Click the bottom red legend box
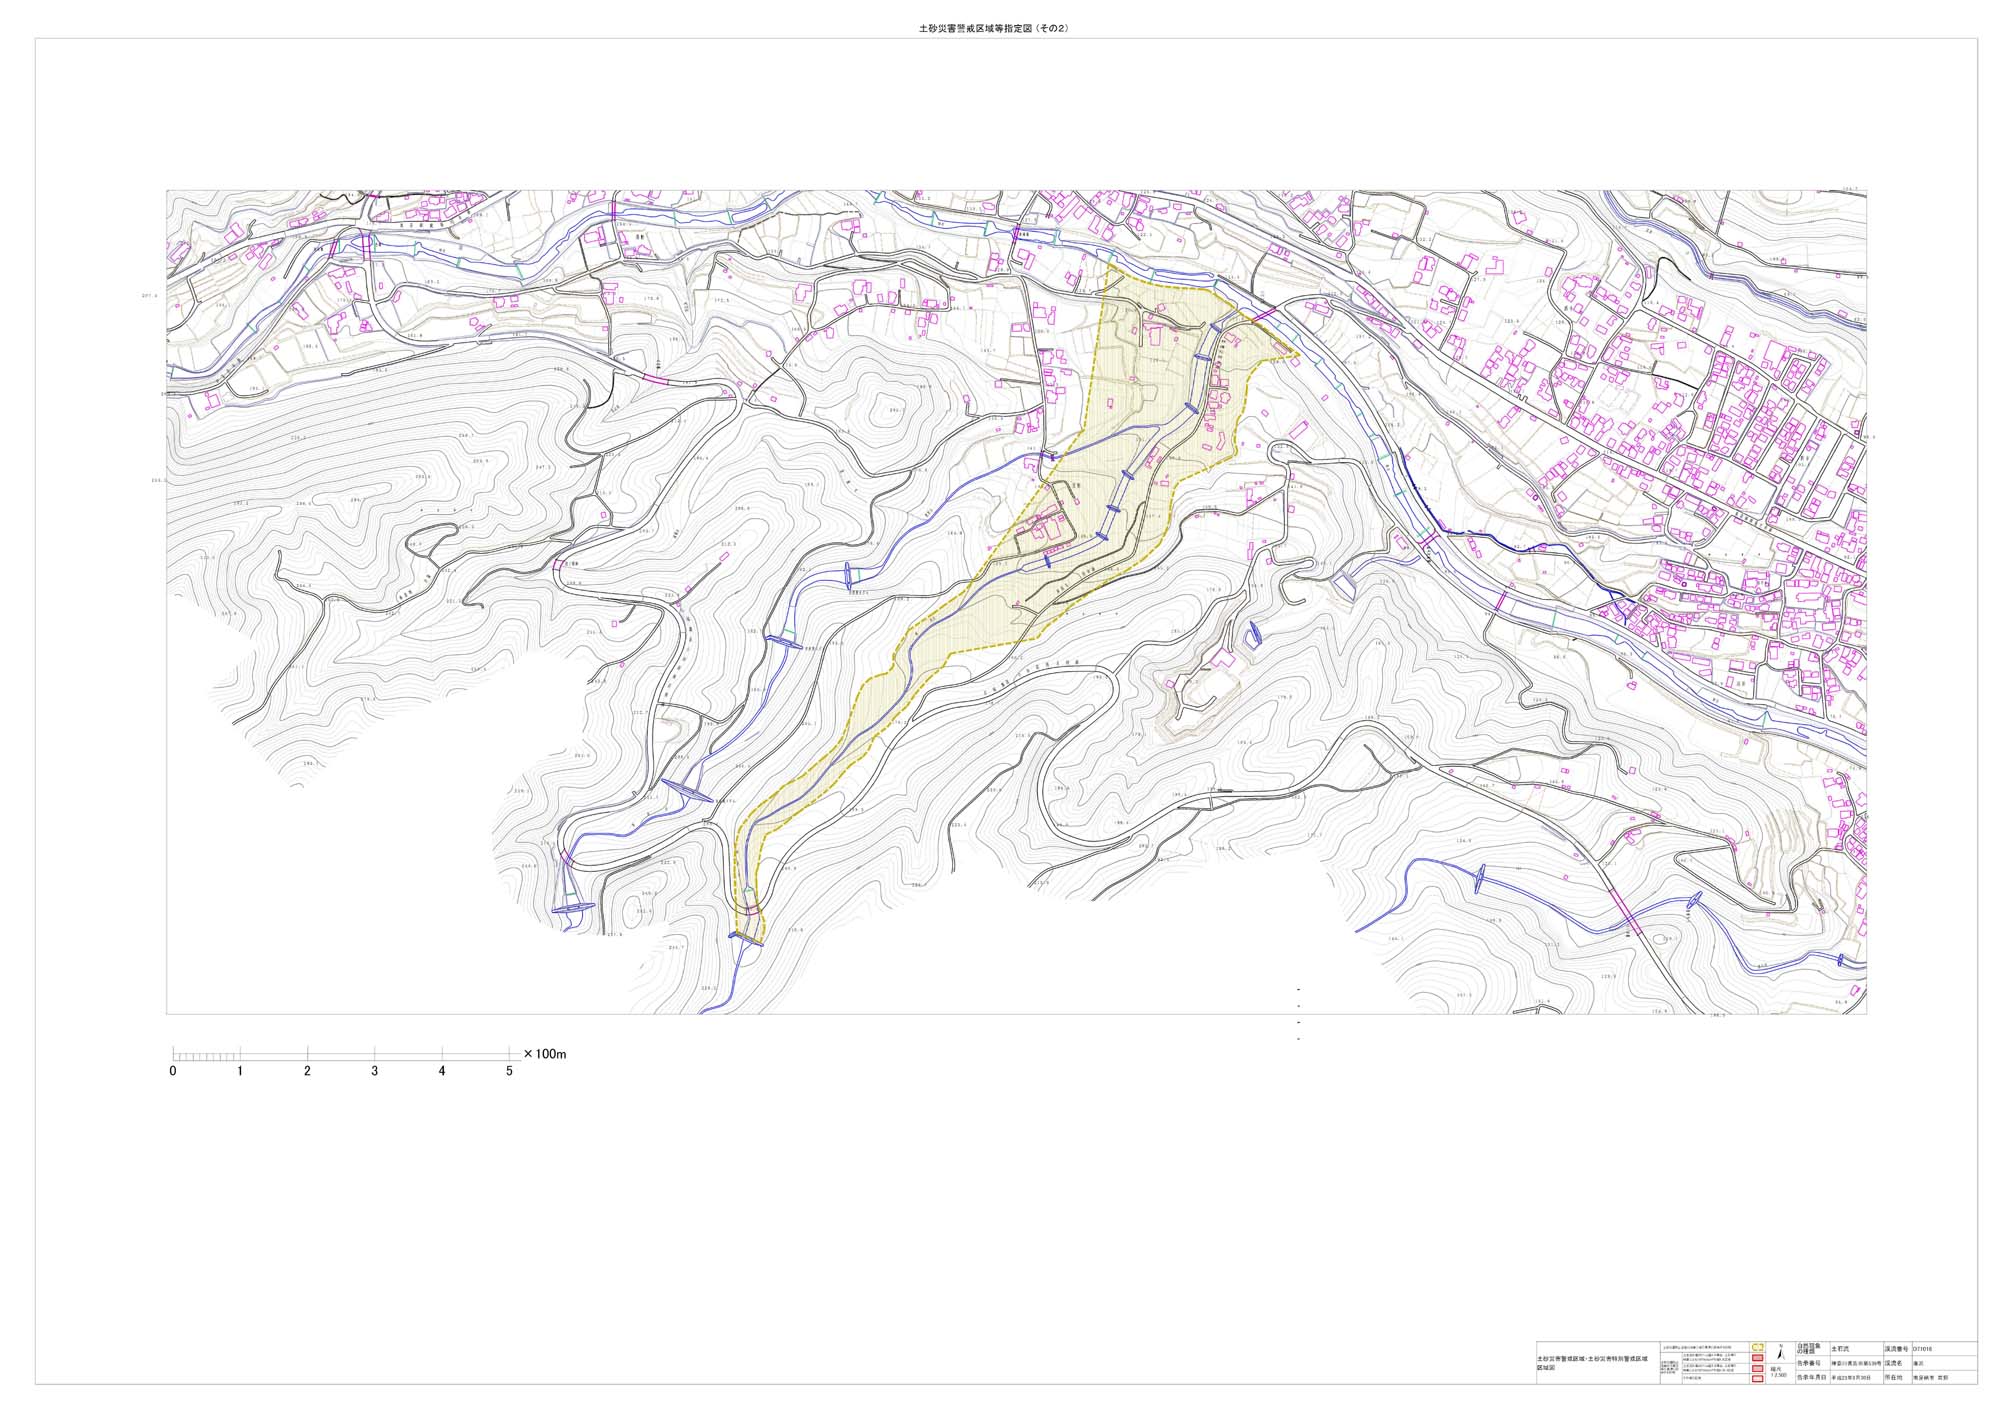The width and height of the screenshot is (2000, 1414). [x=1757, y=1378]
